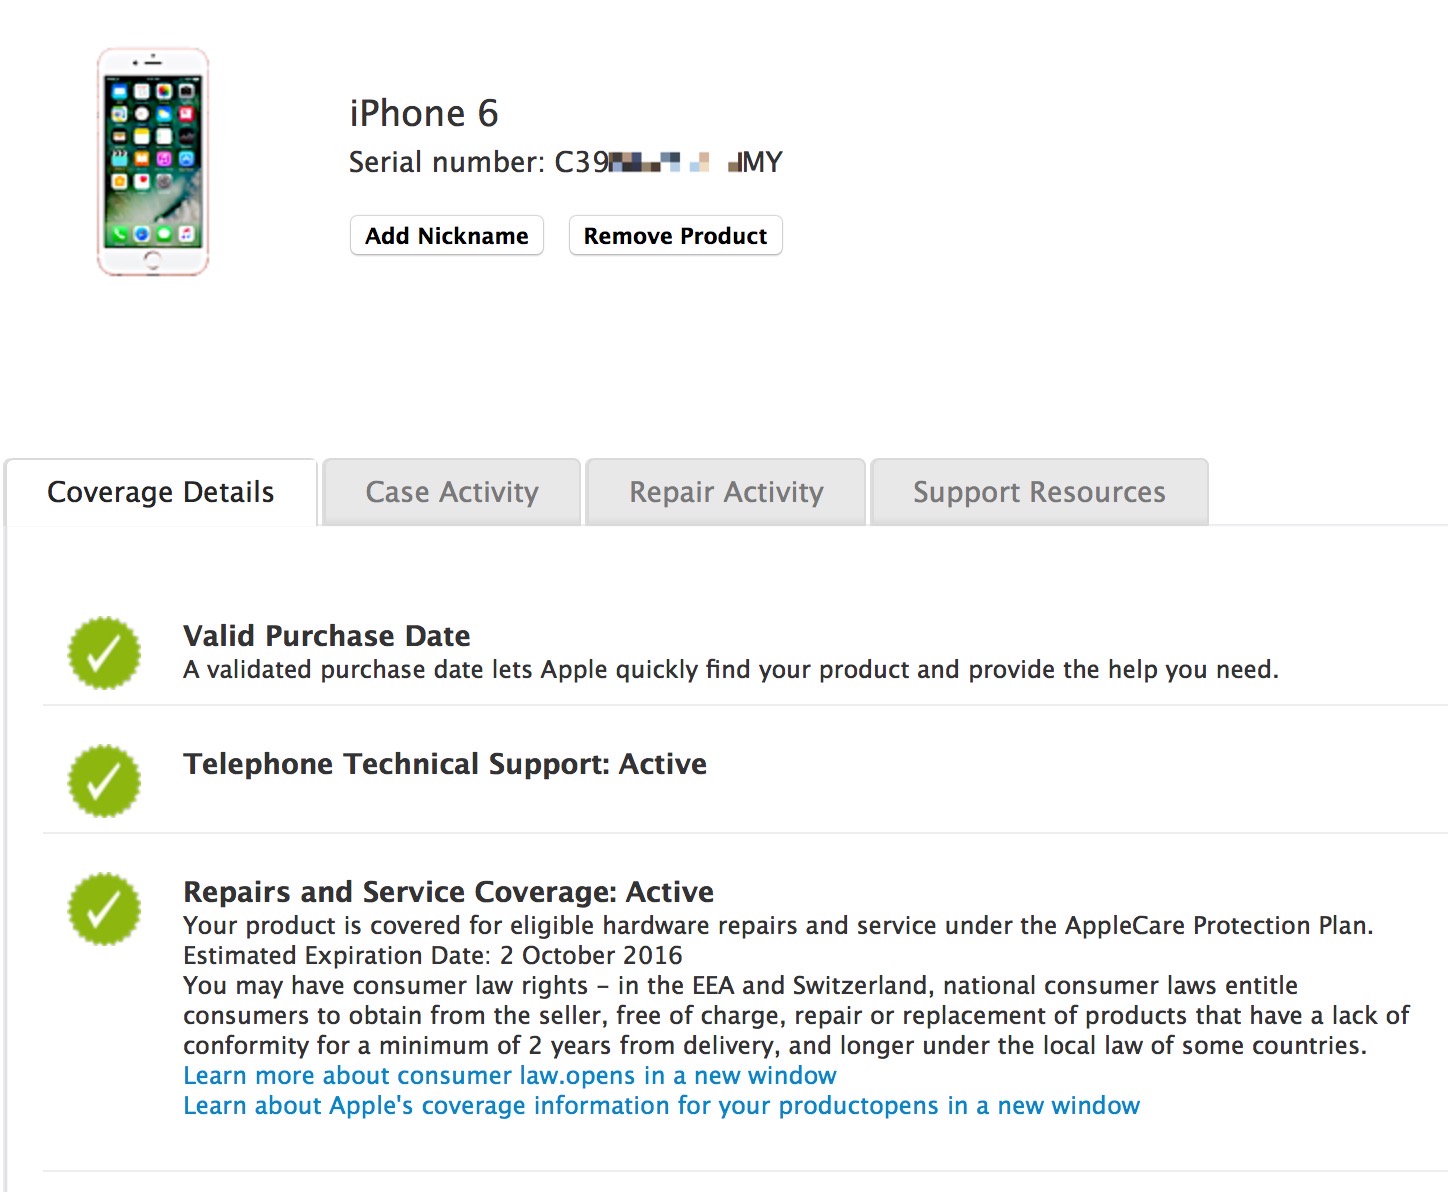Click the iPhone 6 product title

[x=424, y=114]
